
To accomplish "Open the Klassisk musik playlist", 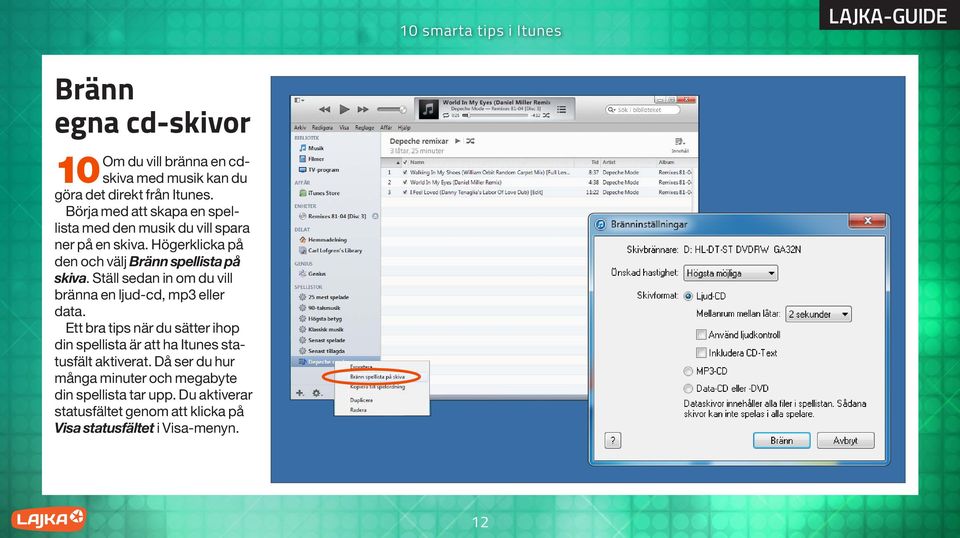I will 321,329.
